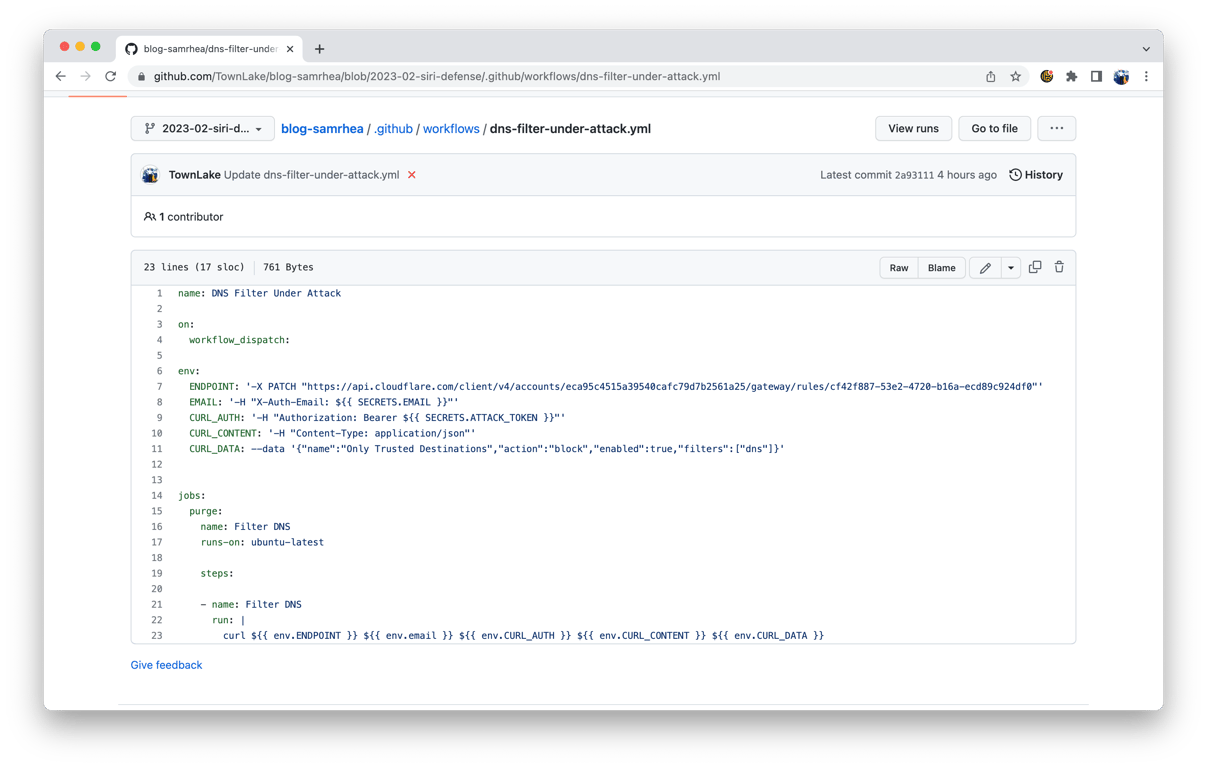The width and height of the screenshot is (1207, 768).
Task: Click the 'runs-on: ubuntu-latest' line
Action: pos(262,542)
